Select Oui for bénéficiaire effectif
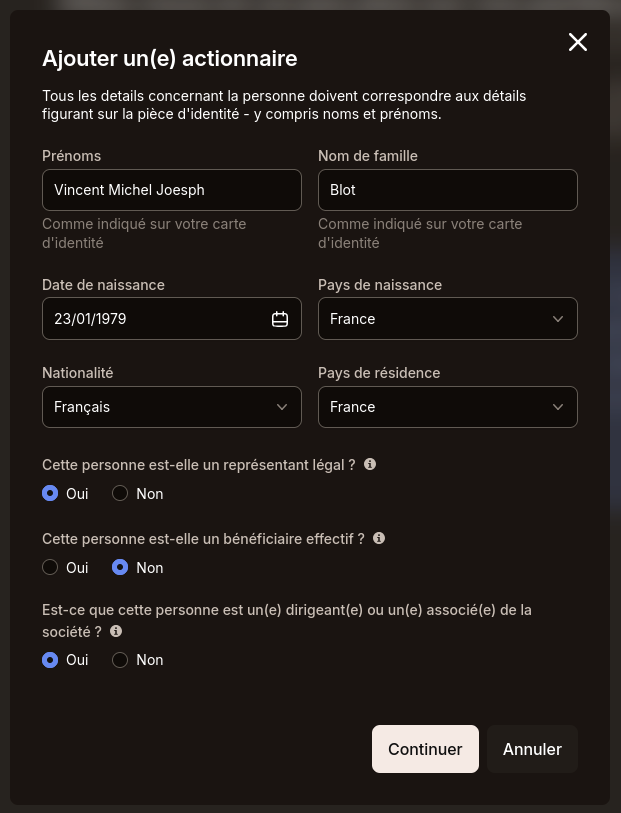The width and height of the screenshot is (621, 813). pos(50,567)
